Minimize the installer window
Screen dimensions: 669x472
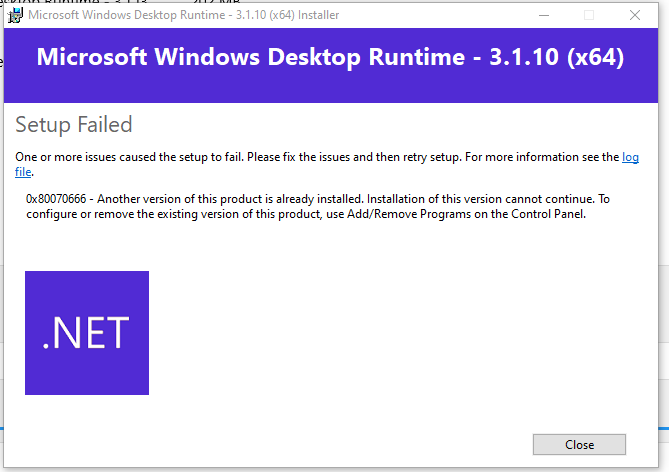tap(543, 15)
